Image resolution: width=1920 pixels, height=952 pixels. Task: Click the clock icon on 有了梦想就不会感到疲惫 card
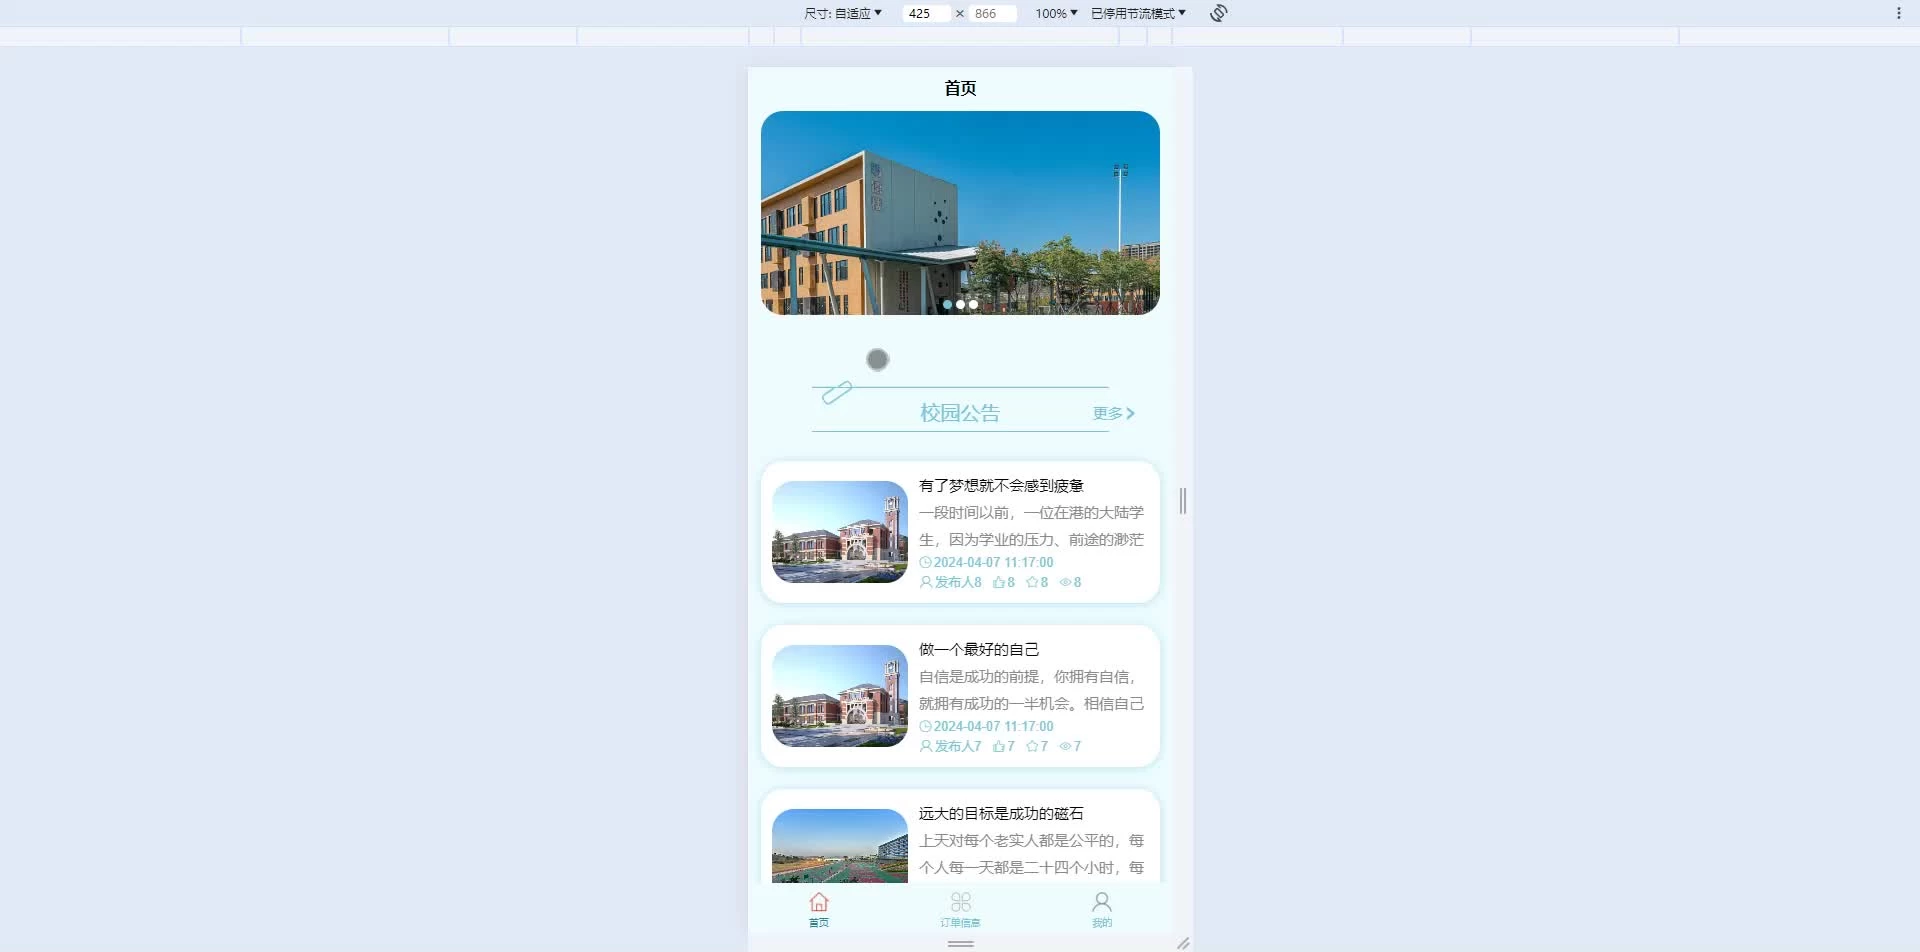coord(925,563)
